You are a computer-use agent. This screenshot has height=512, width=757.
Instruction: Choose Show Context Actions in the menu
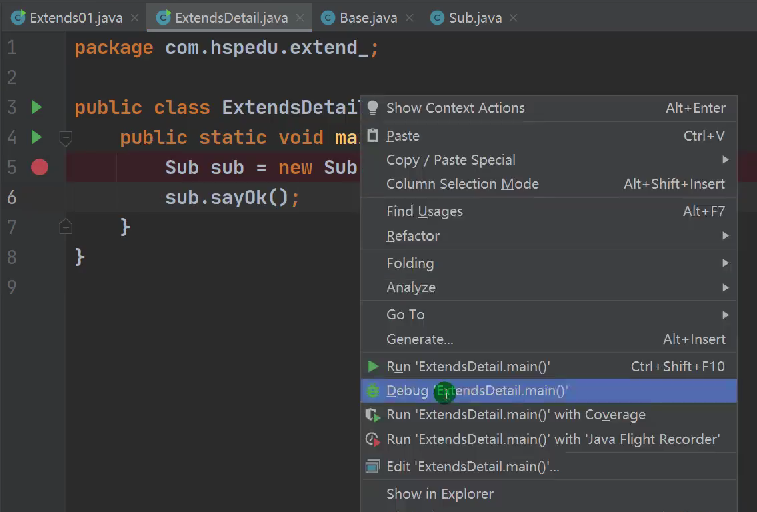549,108
